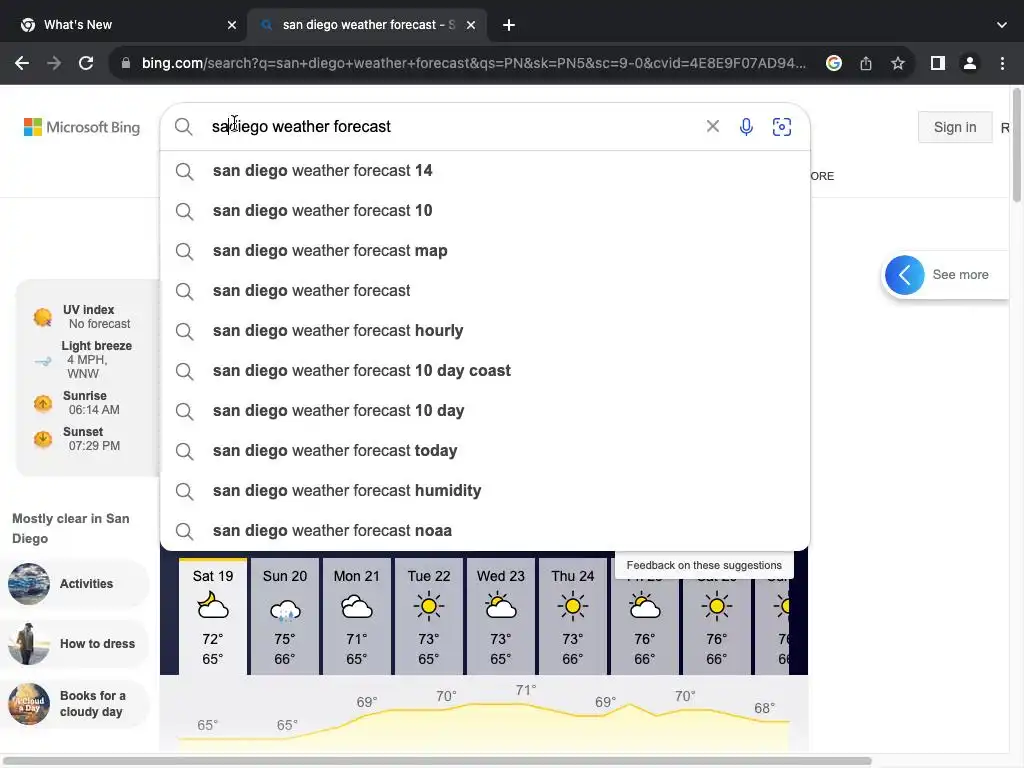Select the Thu 24 forecast card
Image resolution: width=1024 pixels, height=768 pixels.
(572, 616)
